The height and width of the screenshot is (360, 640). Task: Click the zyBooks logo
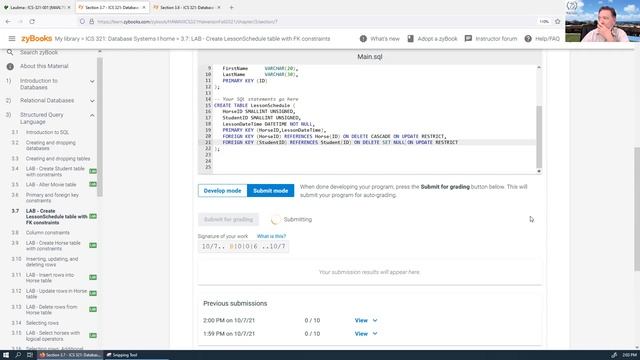36,38
